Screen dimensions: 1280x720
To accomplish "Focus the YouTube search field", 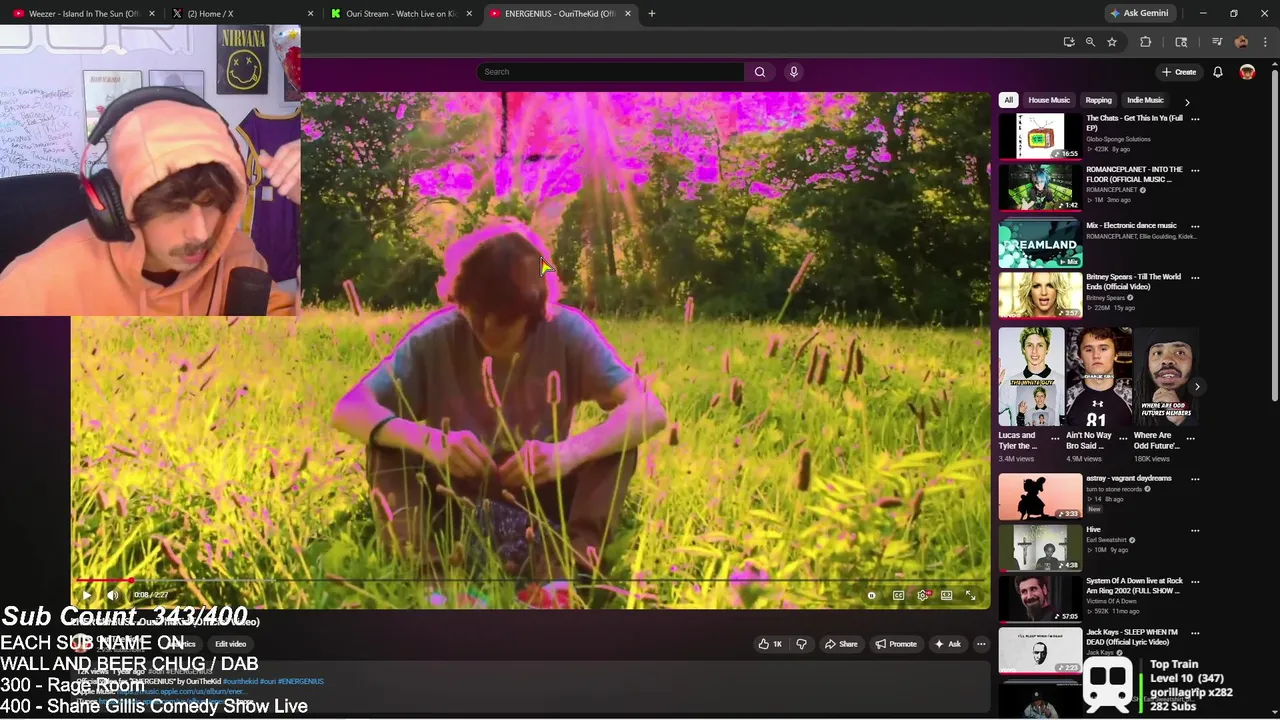I will click(x=610, y=72).
